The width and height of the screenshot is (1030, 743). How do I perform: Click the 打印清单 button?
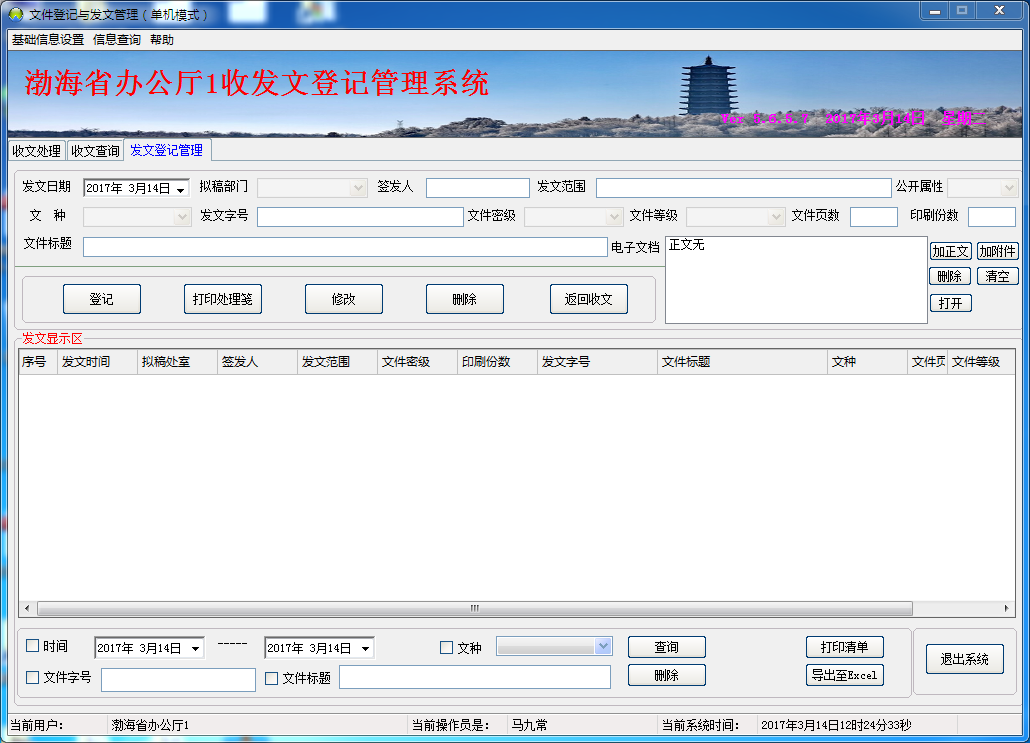click(x=845, y=647)
